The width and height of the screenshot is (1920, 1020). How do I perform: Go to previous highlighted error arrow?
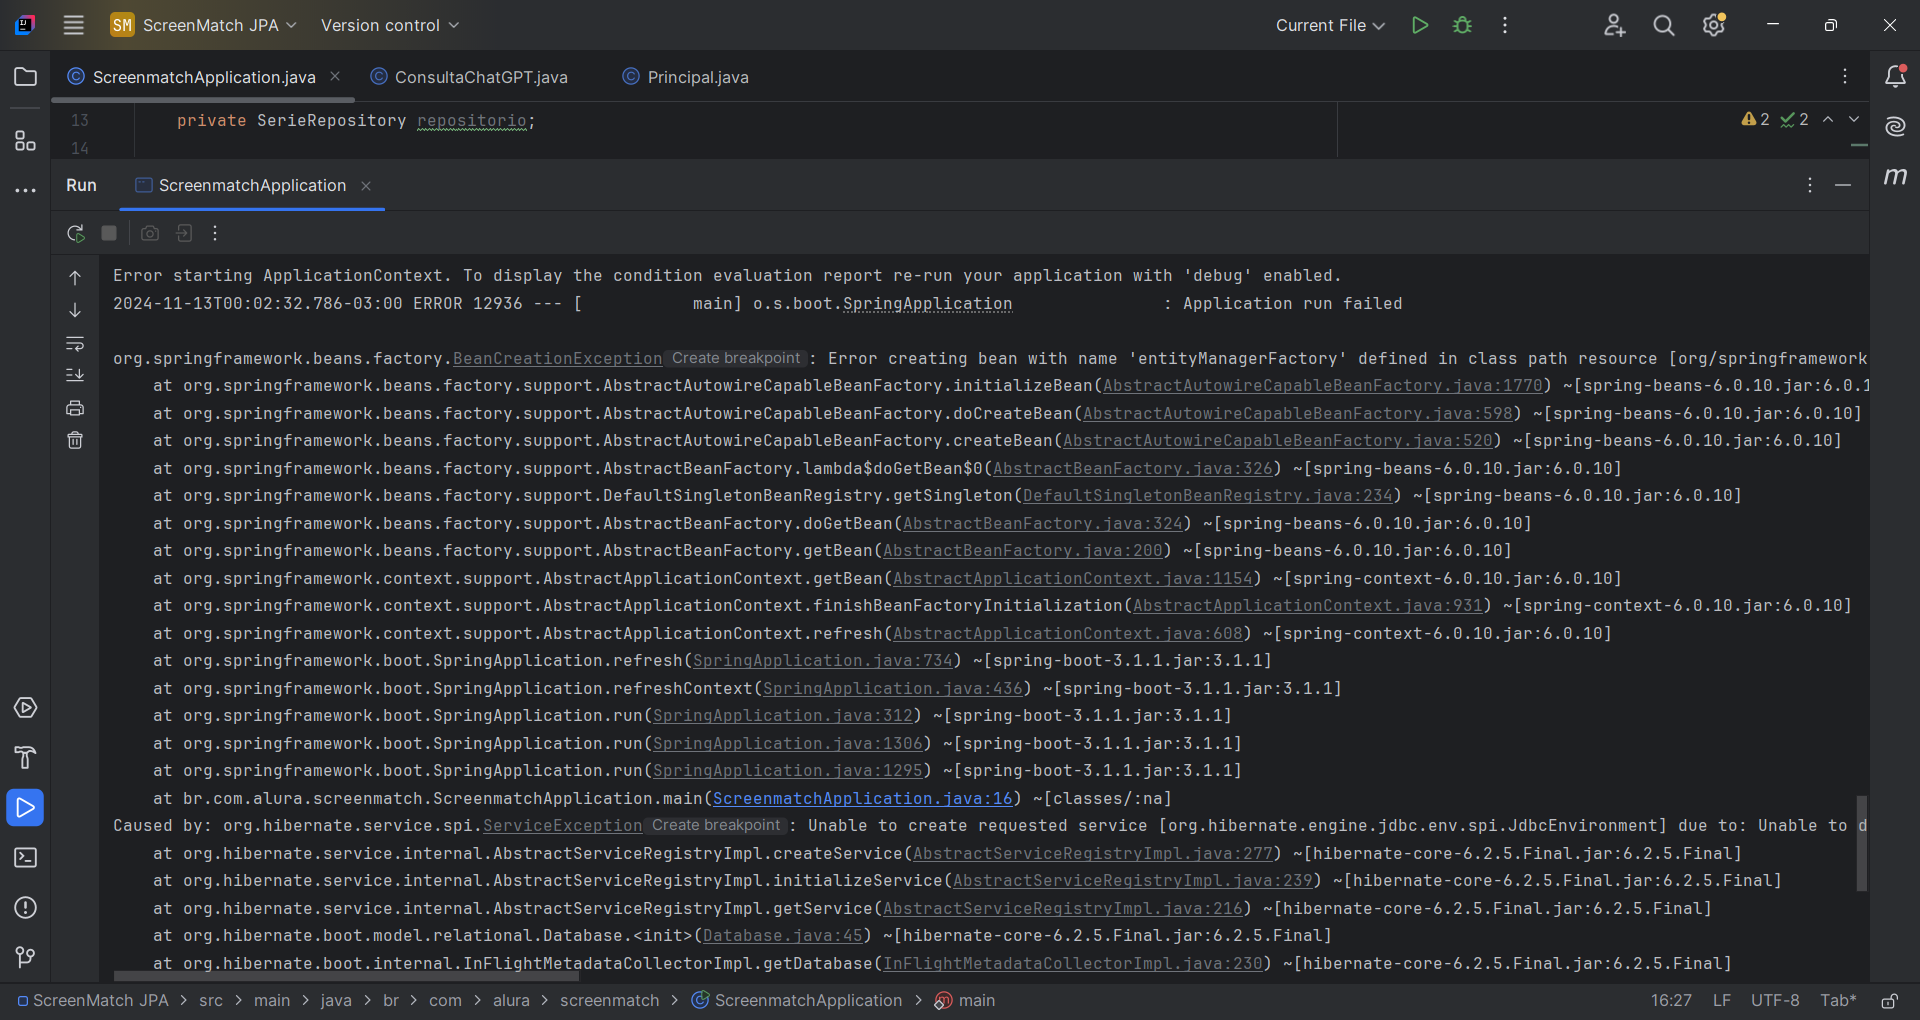[1828, 119]
